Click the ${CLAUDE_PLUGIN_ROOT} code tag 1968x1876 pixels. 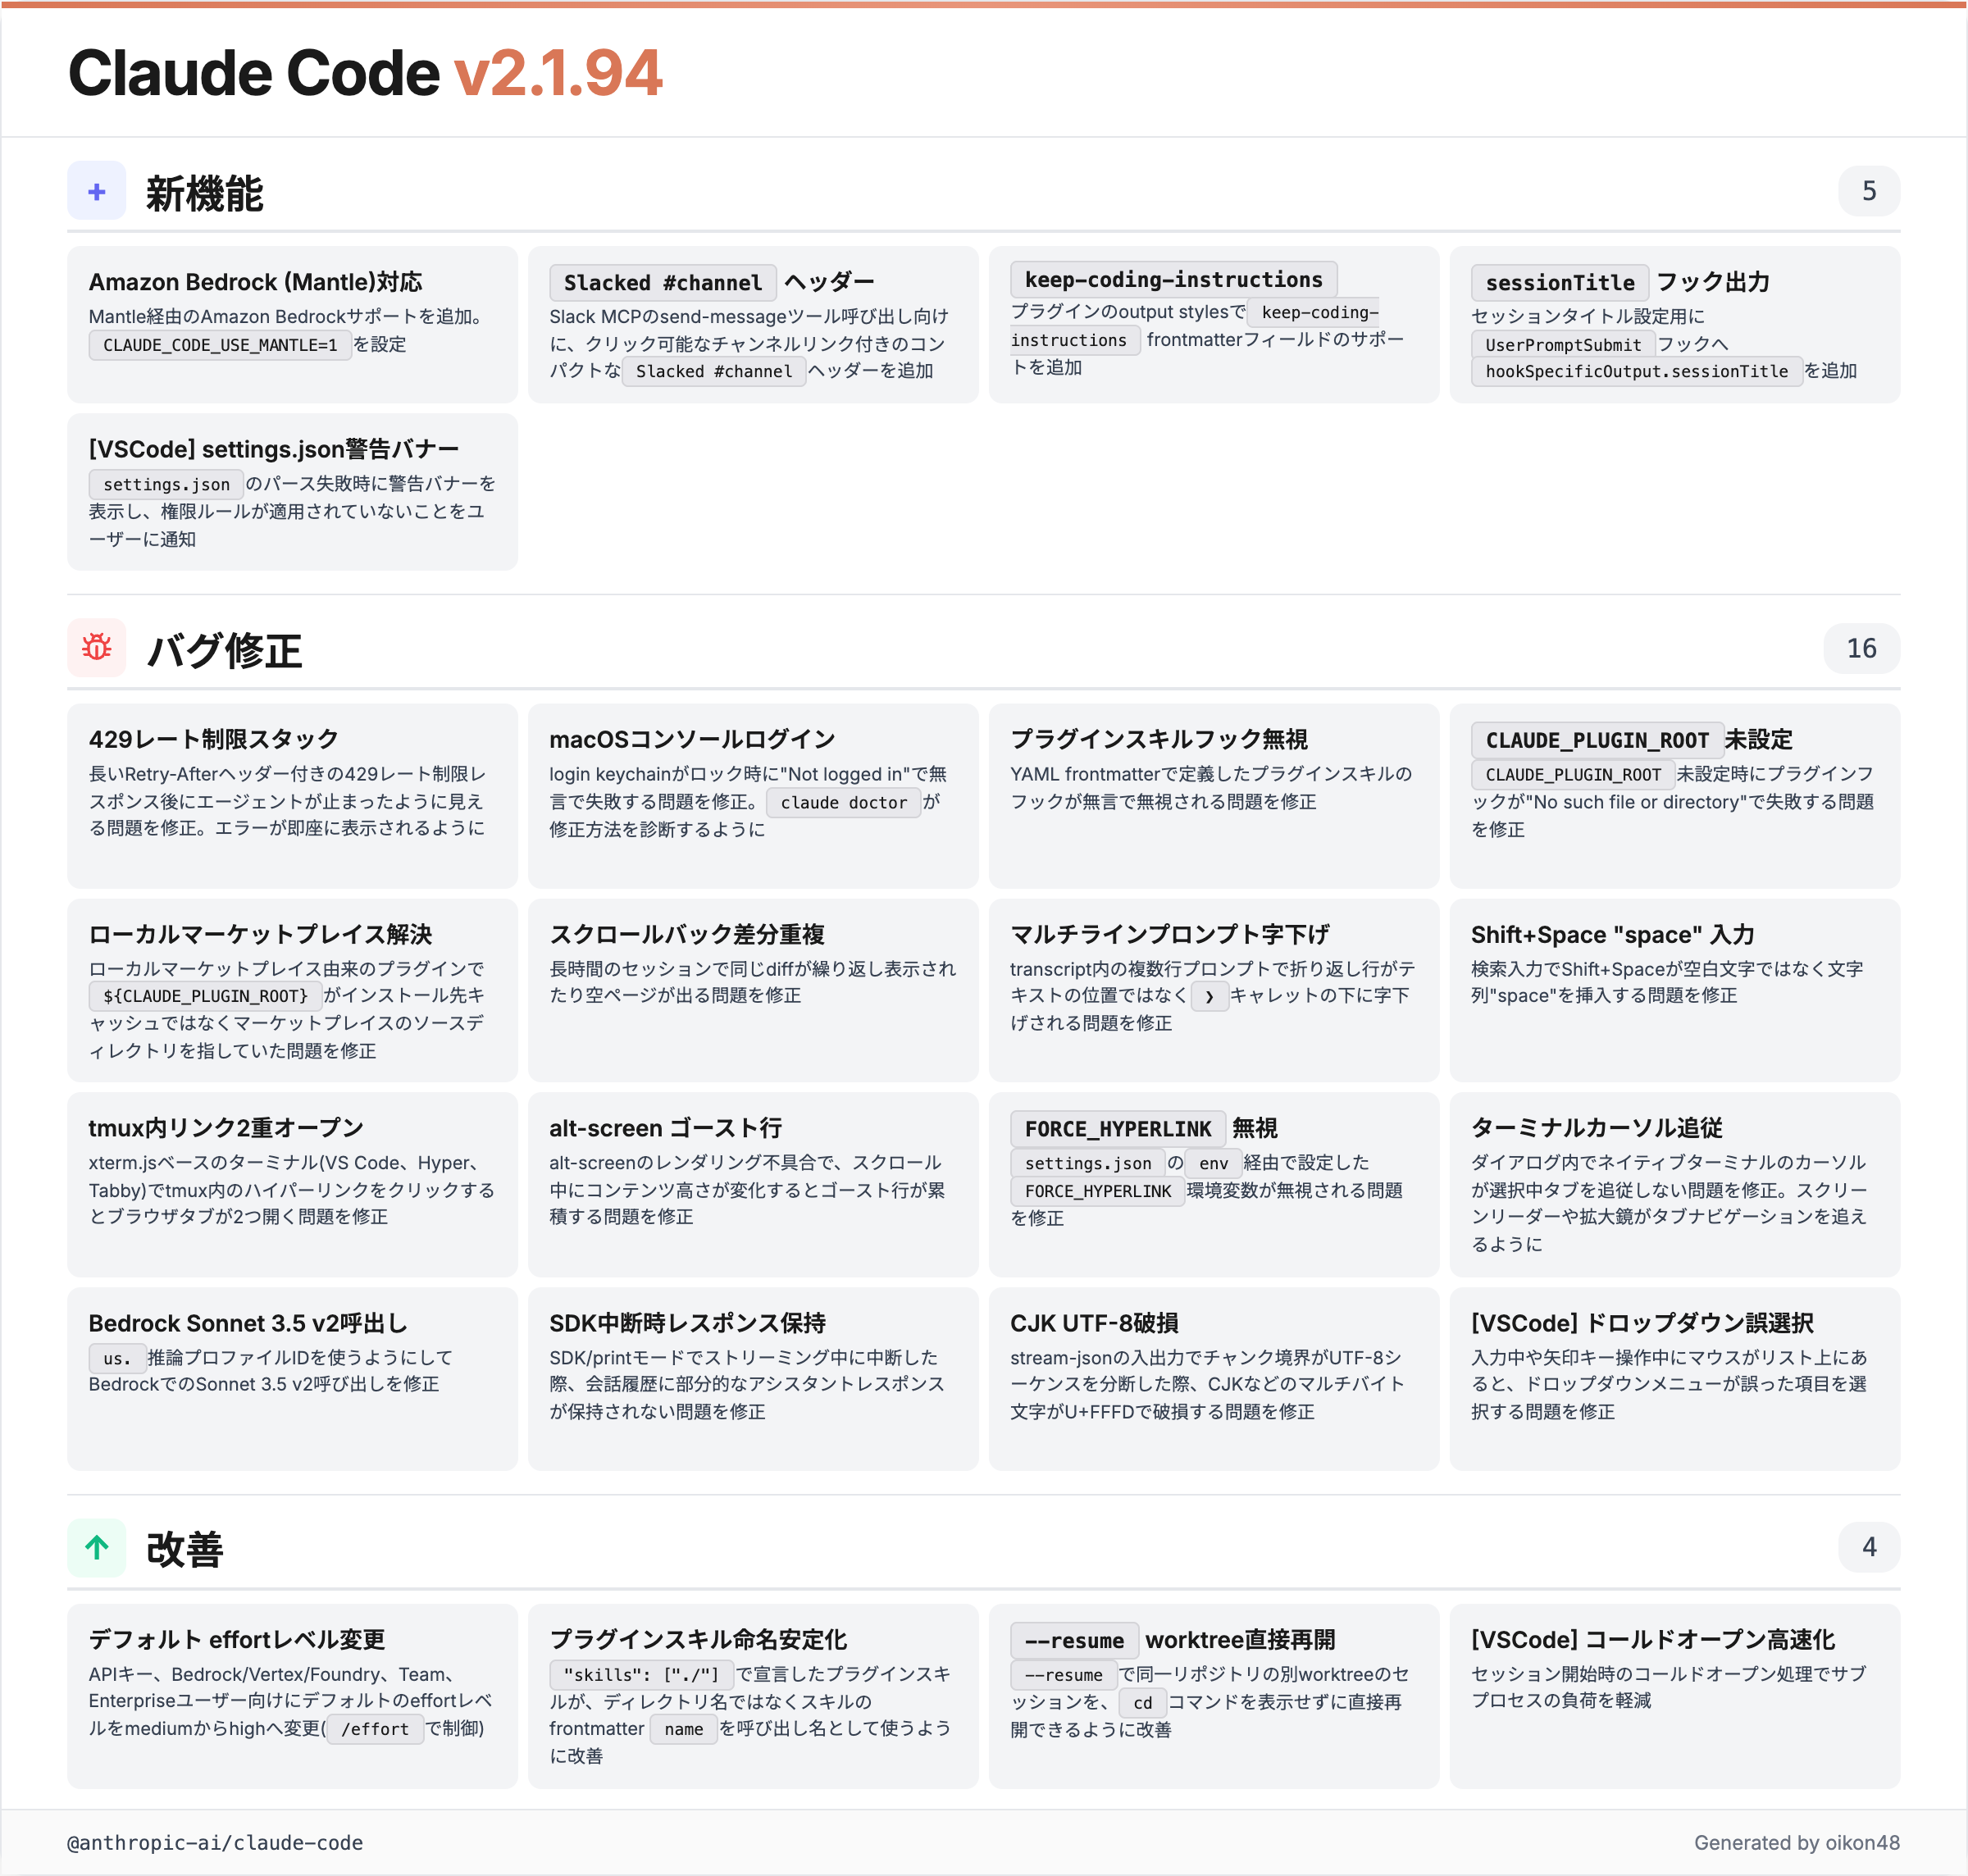[205, 996]
